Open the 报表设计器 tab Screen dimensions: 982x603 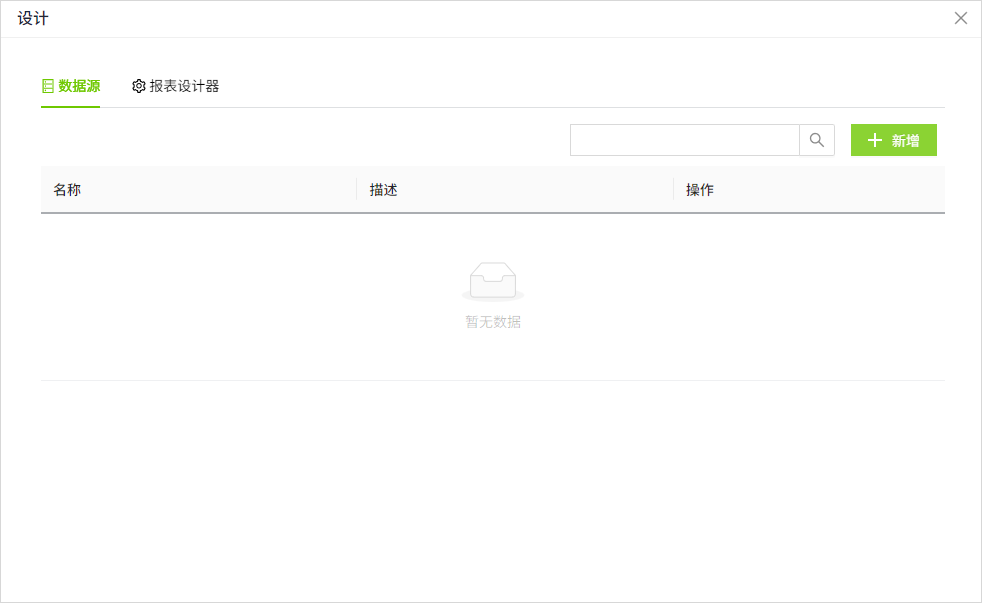(x=184, y=86)
